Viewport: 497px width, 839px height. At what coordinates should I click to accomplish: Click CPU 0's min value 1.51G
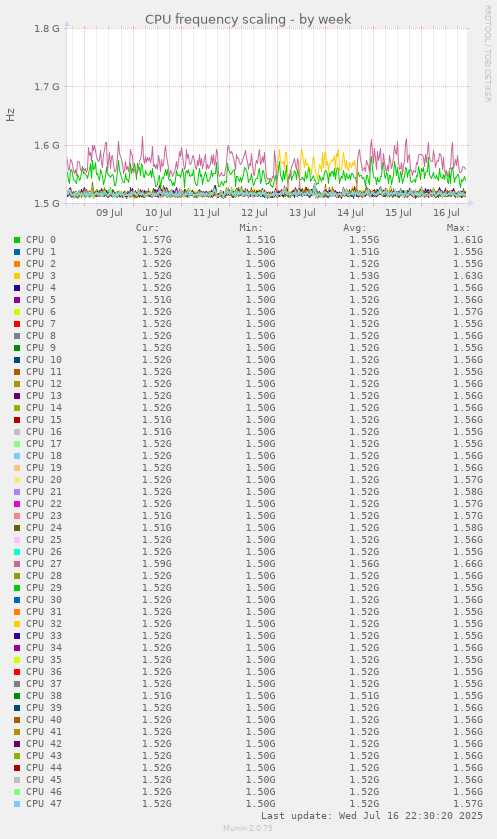[260, 240]
